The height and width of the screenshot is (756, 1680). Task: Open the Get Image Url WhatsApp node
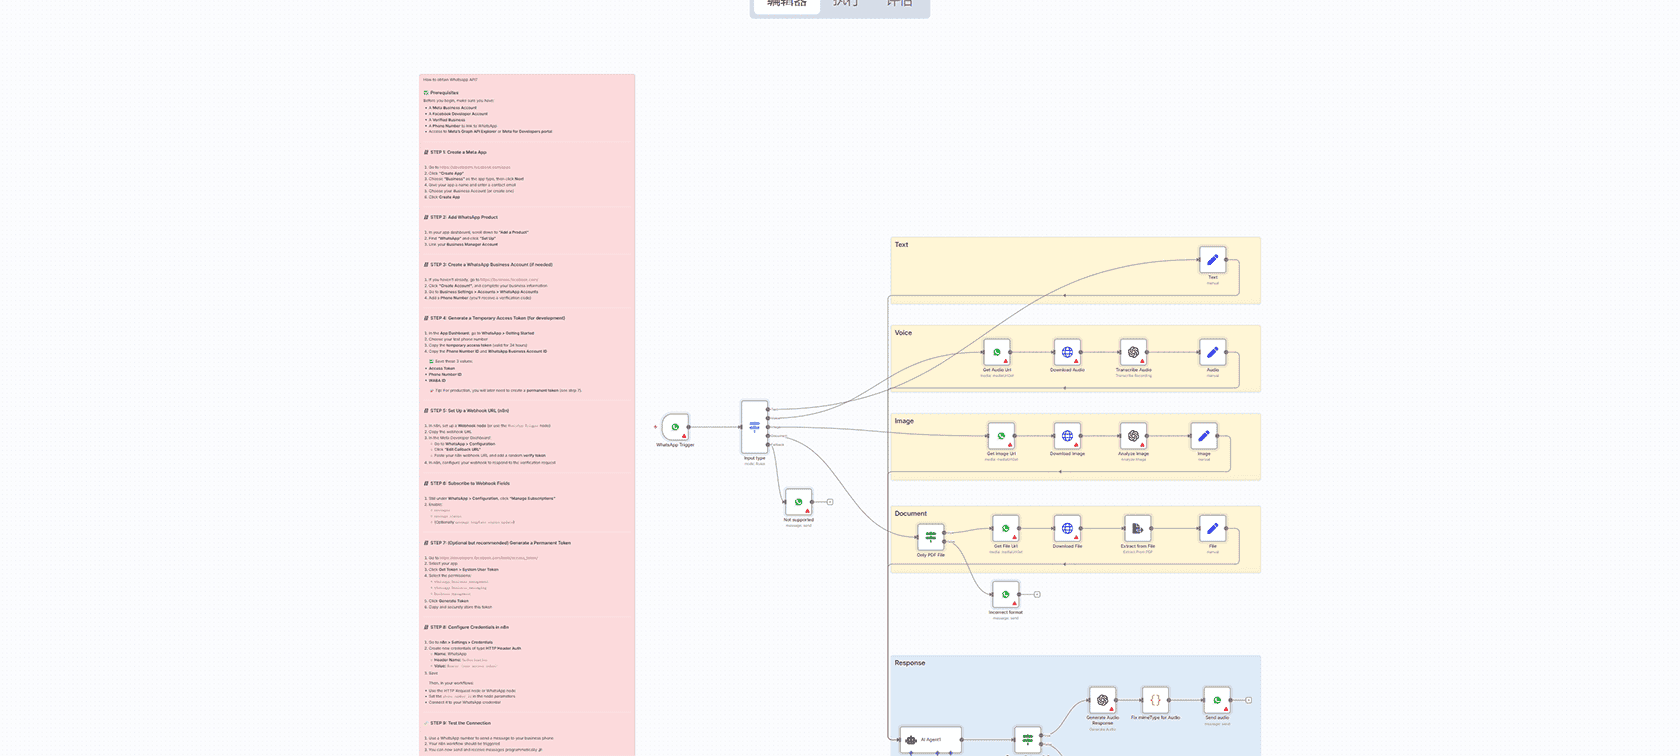(x=1001, y=436)
